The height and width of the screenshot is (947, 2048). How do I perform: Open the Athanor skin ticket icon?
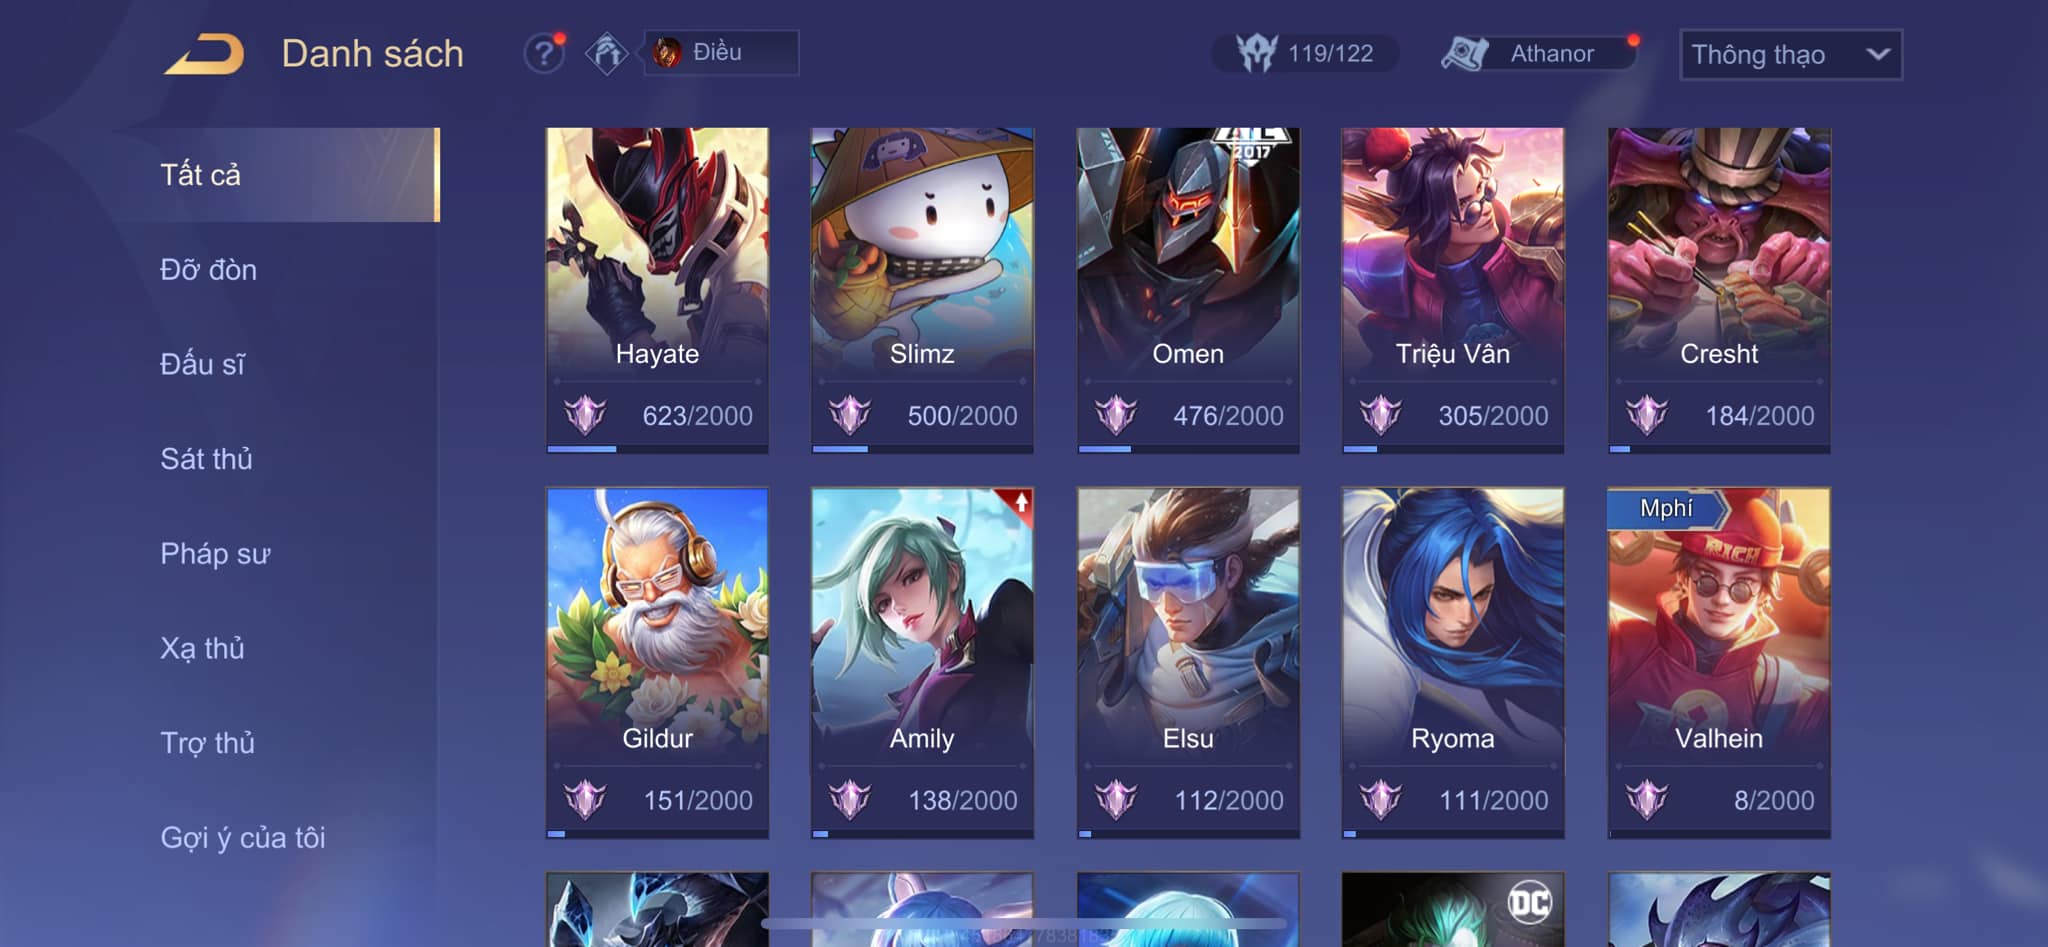(1465, 53)
